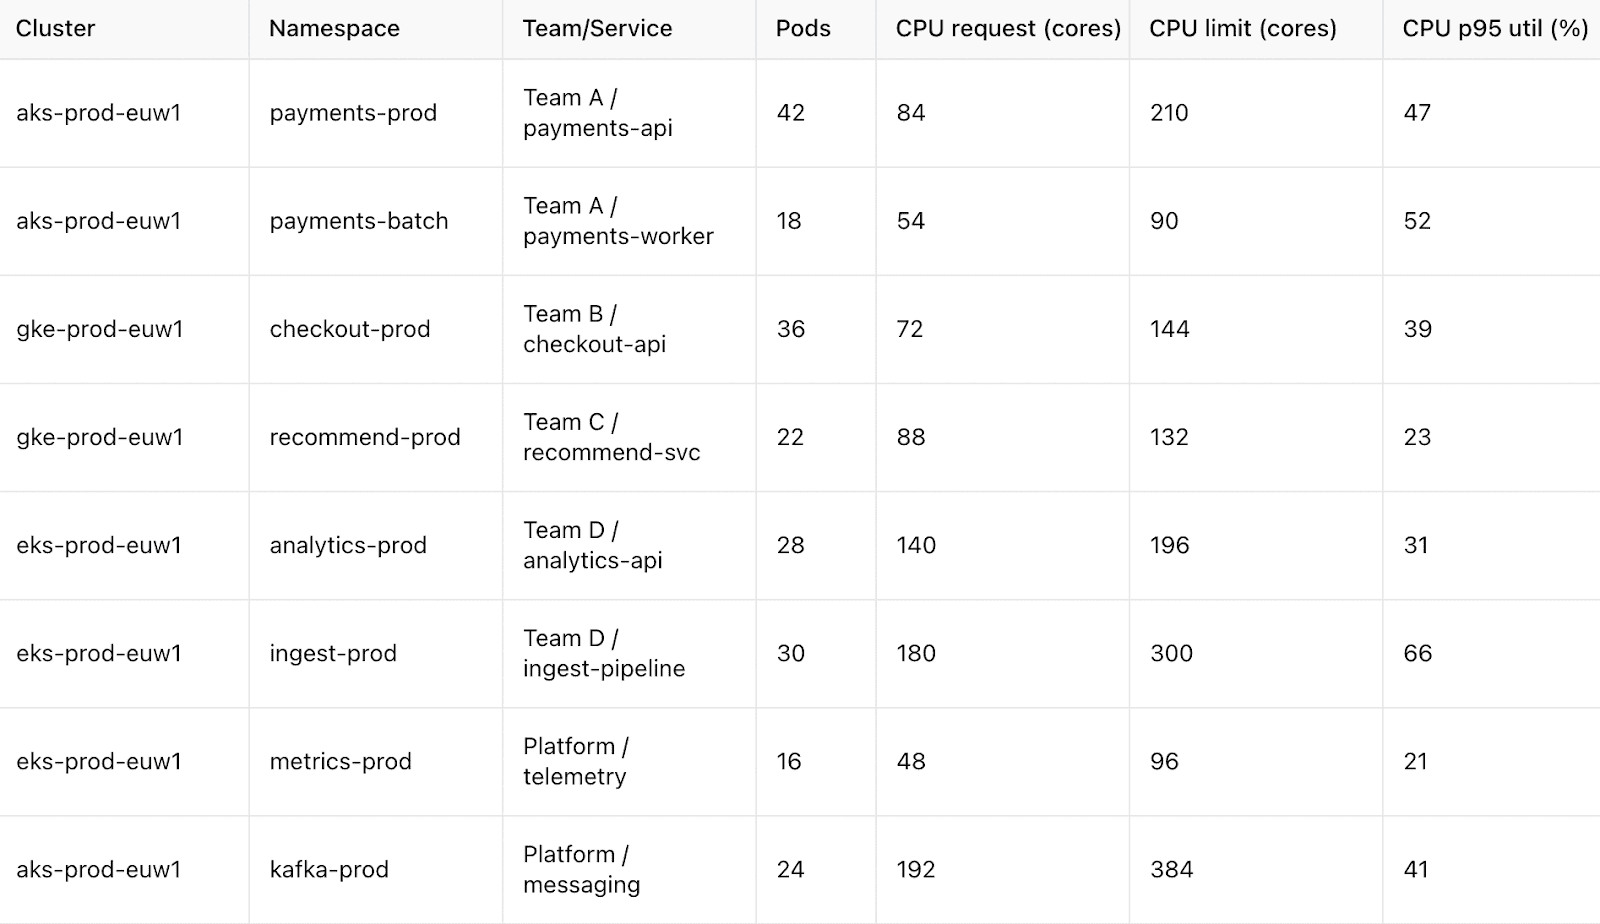Screen dimensions: 1600x924
Task: Click the checkout-prod namespace cell
Action: (x=350, y=329)
